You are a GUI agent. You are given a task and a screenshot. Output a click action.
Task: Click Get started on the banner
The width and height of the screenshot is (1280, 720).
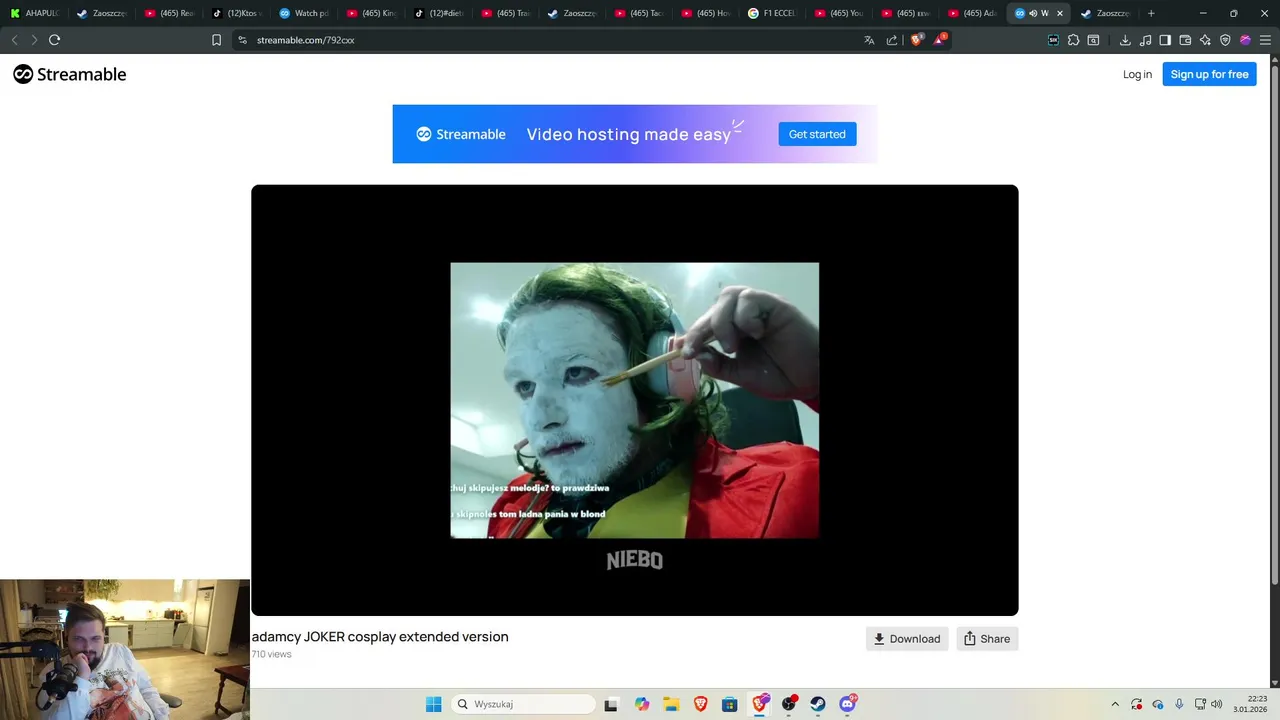[x=817, y=134]
